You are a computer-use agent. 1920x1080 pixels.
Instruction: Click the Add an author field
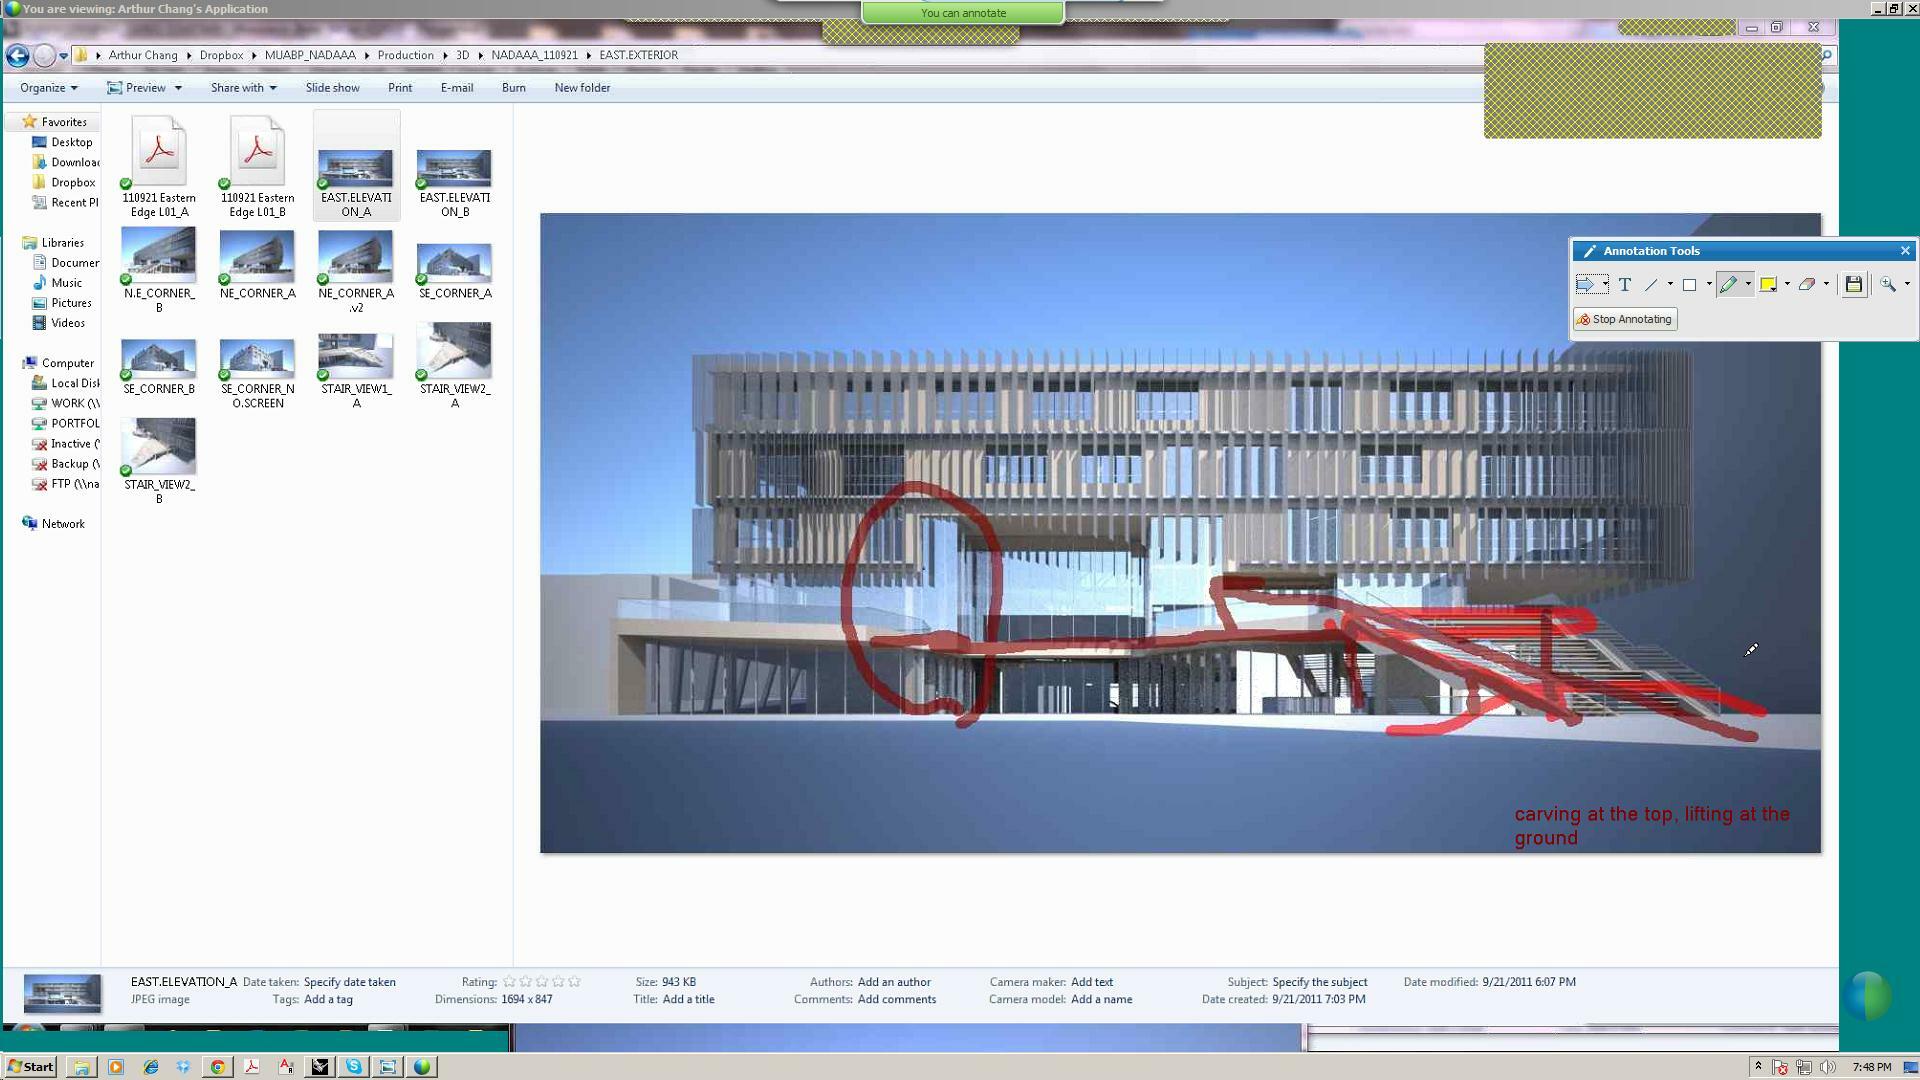(x=894, y=983)
